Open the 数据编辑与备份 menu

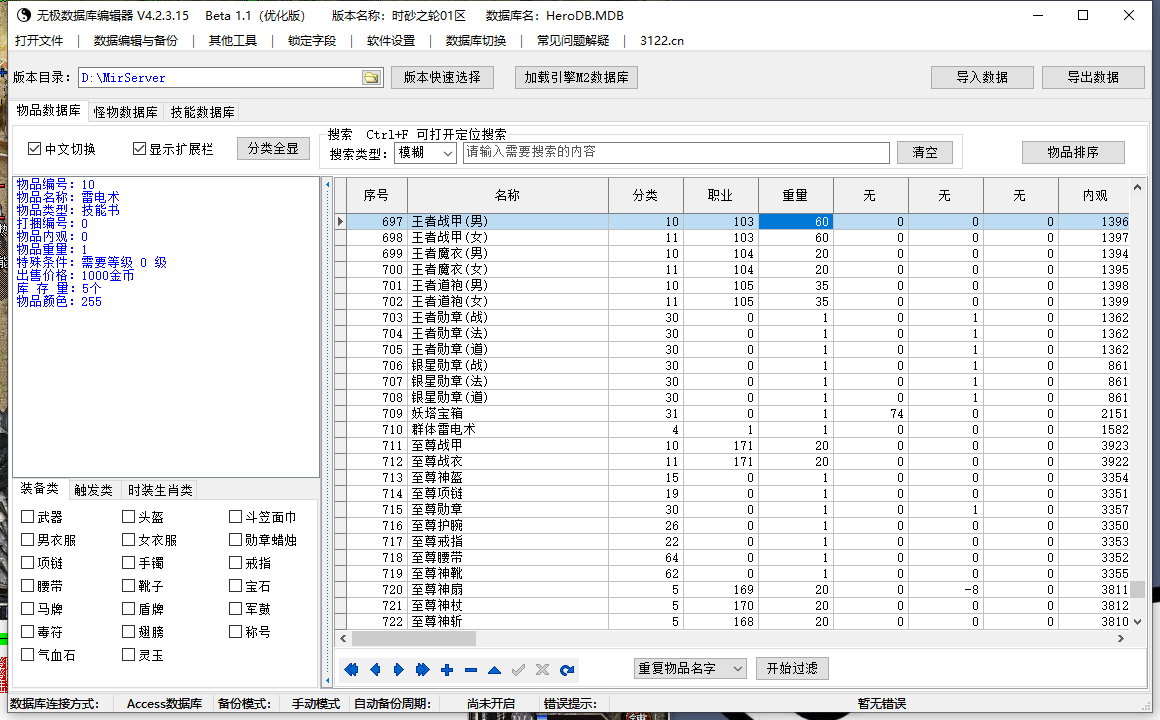[x=136, y=41]
